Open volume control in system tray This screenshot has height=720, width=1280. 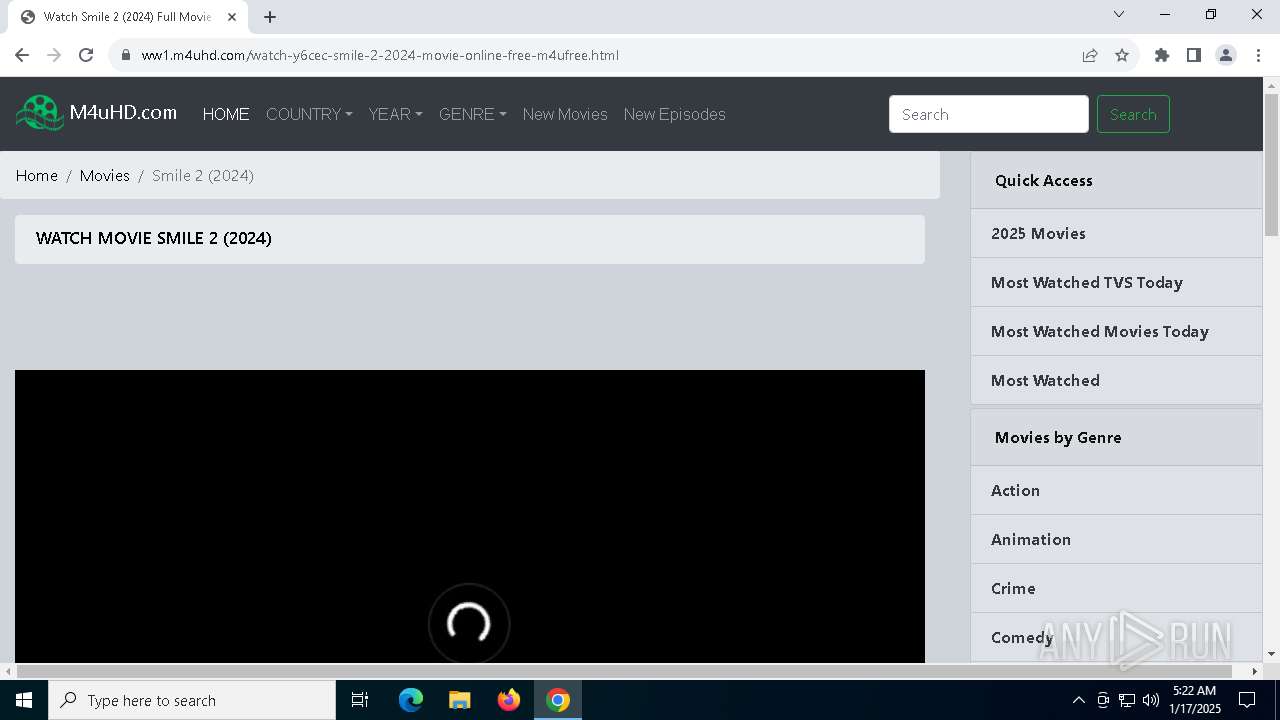[1151, 700]
